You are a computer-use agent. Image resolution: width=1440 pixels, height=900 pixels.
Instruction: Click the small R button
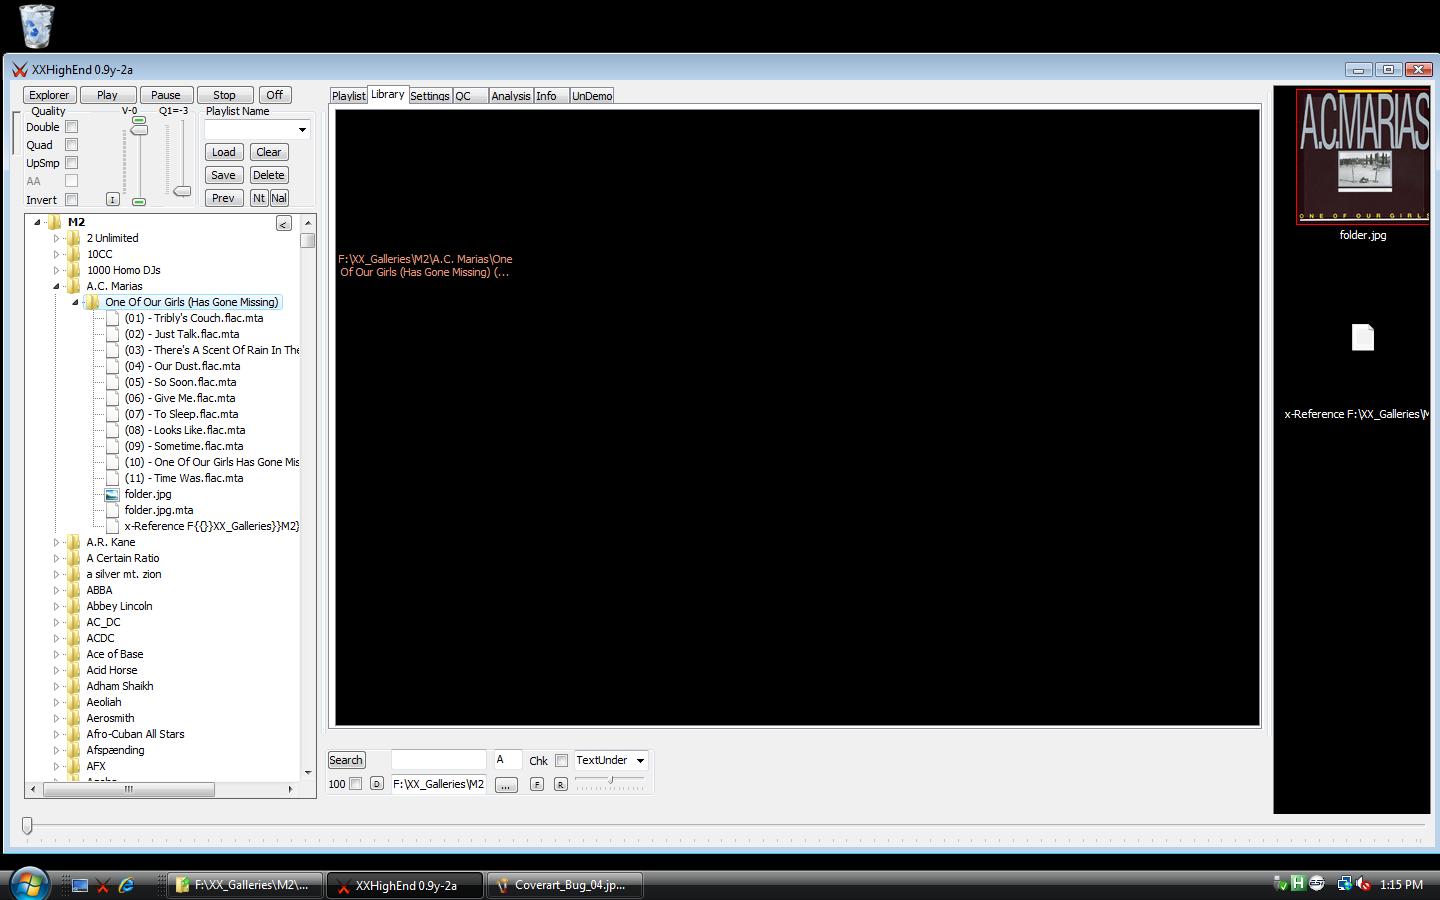(x=560, y=784)
